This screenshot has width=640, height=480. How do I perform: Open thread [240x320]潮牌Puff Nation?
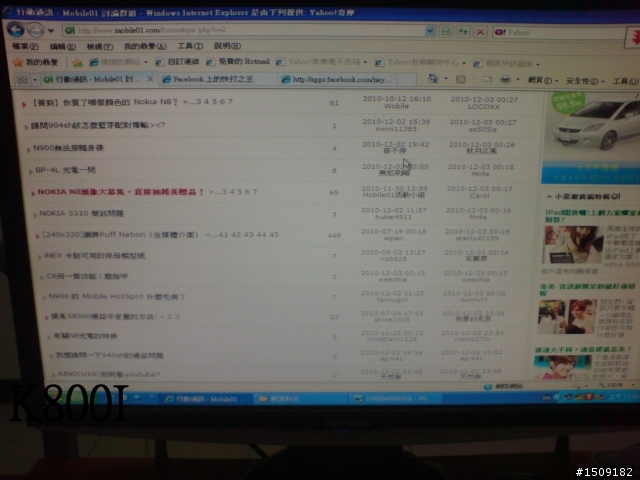120,235
